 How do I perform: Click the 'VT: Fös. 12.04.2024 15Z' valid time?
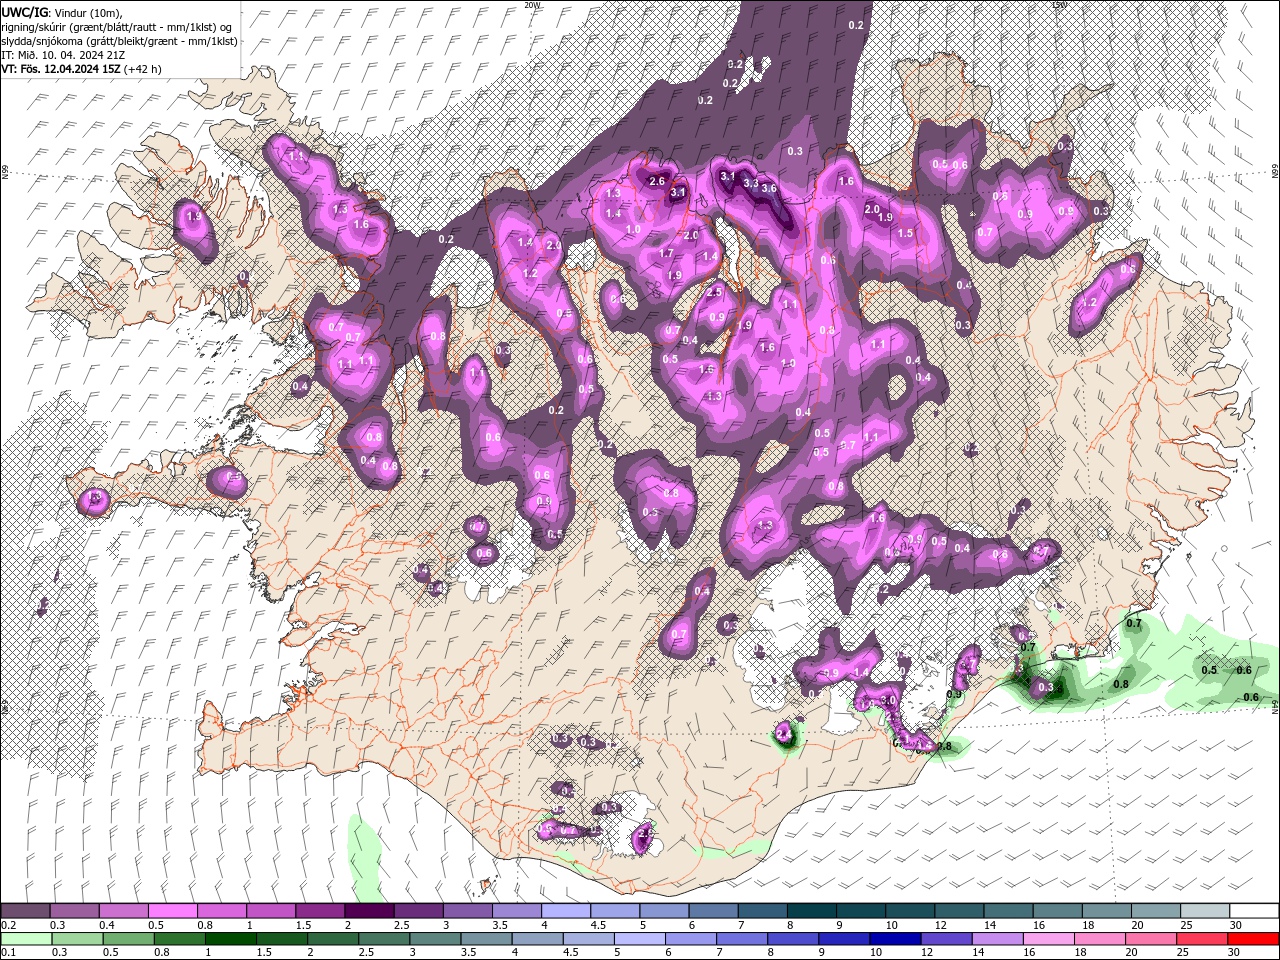coord(61,69)
